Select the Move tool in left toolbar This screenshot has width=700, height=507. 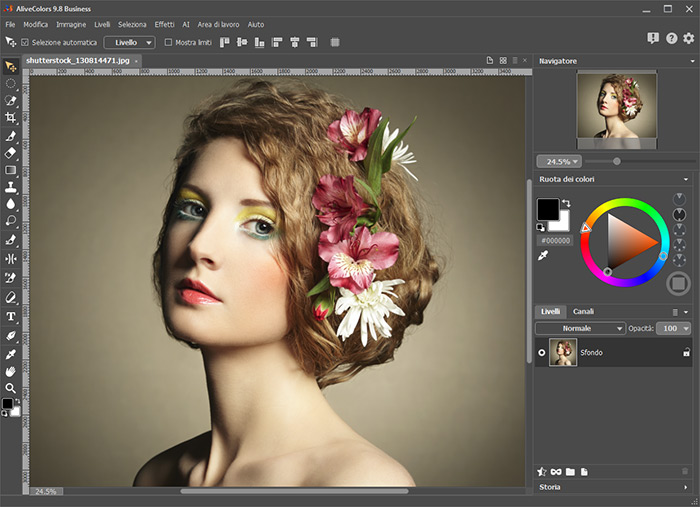pos(11,66)
